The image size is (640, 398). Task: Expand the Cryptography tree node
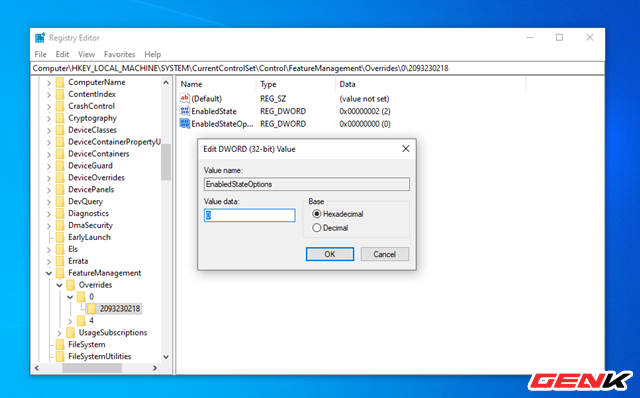tap(49, 118)
